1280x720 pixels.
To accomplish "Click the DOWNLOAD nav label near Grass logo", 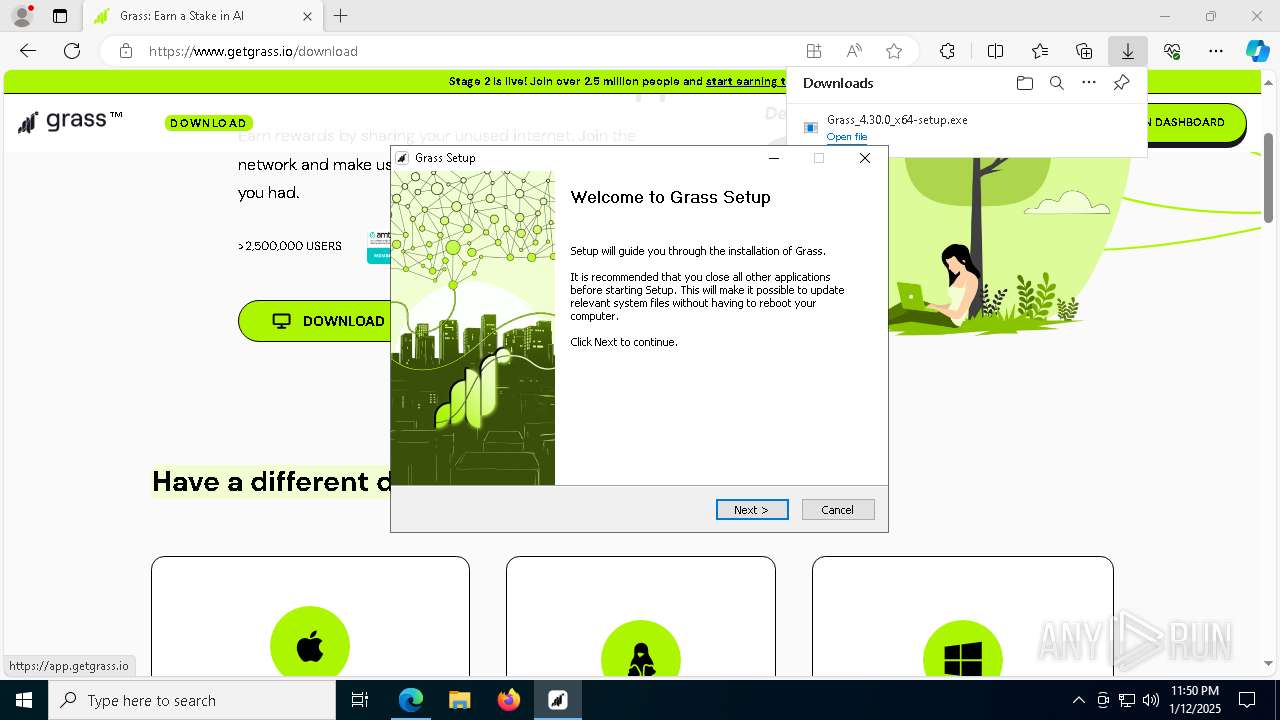I will click(x=208, y=123).
